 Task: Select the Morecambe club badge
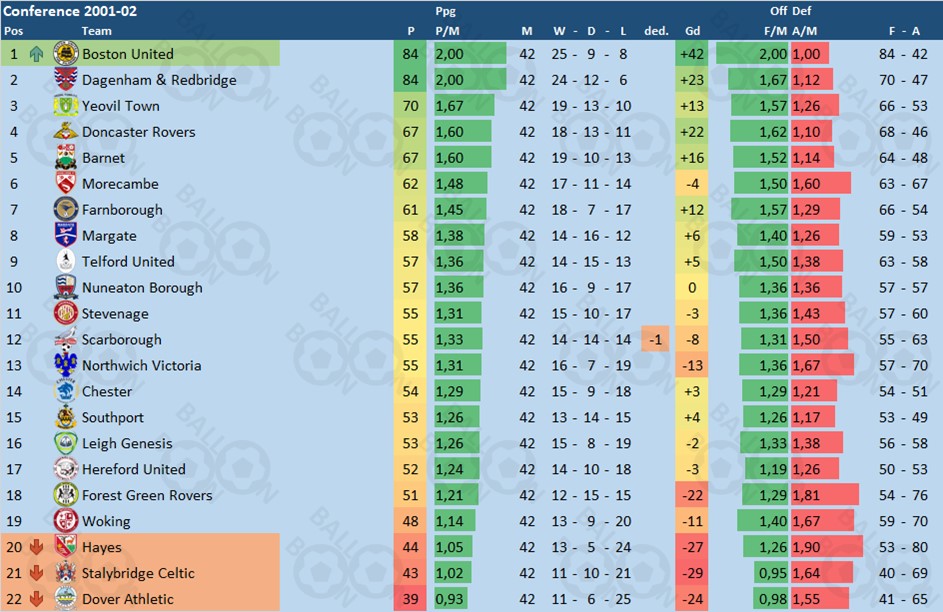[66, 183]
